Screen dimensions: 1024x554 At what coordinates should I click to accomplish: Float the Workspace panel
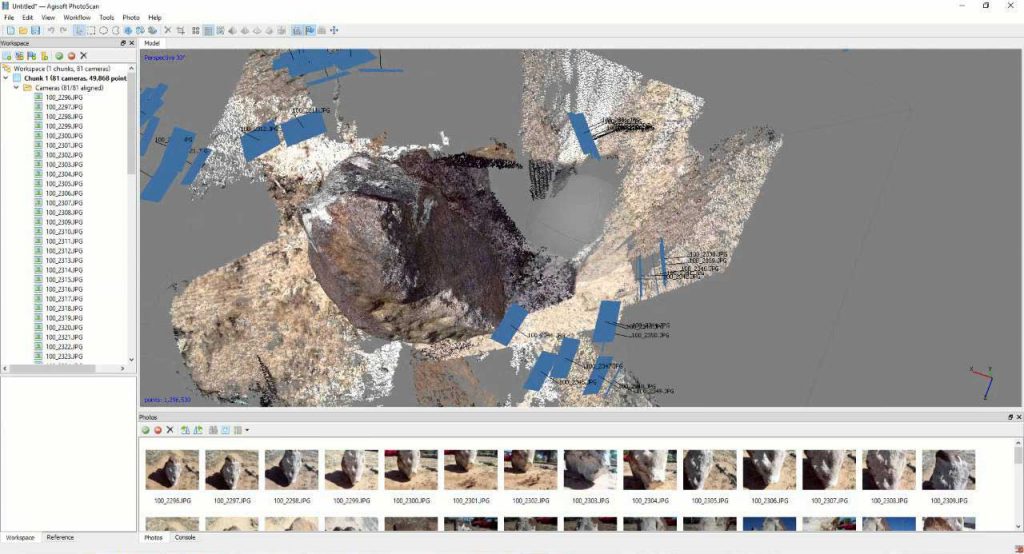pos(123,43)
